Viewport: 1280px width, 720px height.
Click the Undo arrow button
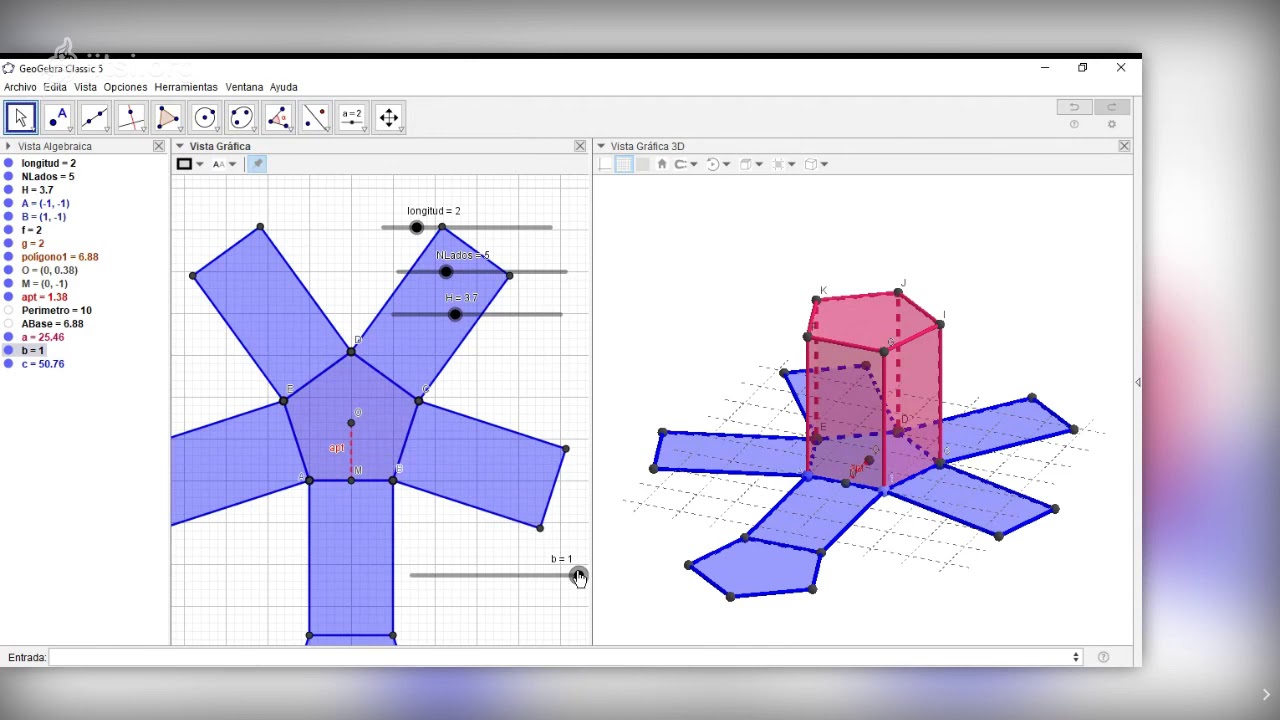click(x=1074, y=107)
